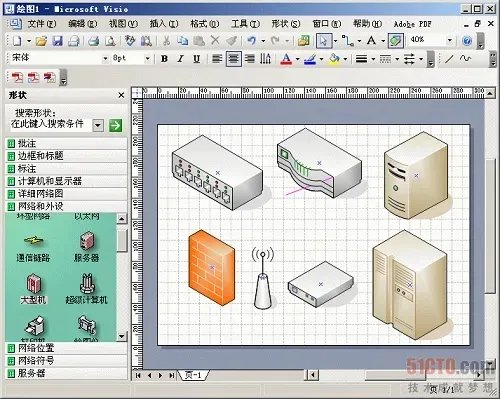Toggle the ink tool button beside the zoom box
The height and width of the screenshot is (399, 500).
396,41
